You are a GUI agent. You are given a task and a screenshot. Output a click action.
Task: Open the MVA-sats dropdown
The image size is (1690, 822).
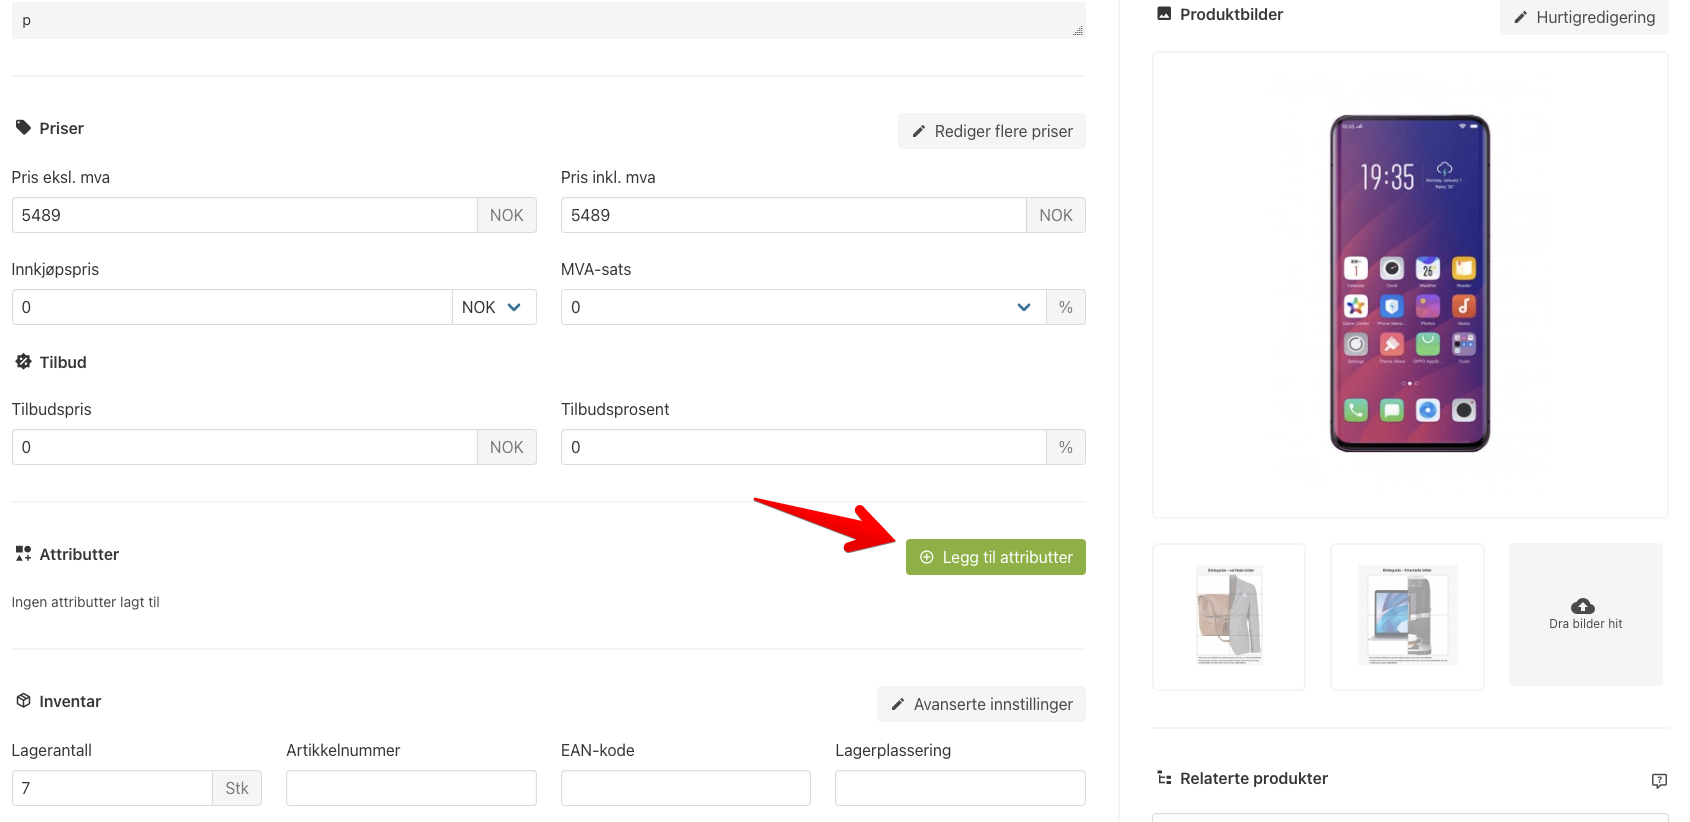803,307
